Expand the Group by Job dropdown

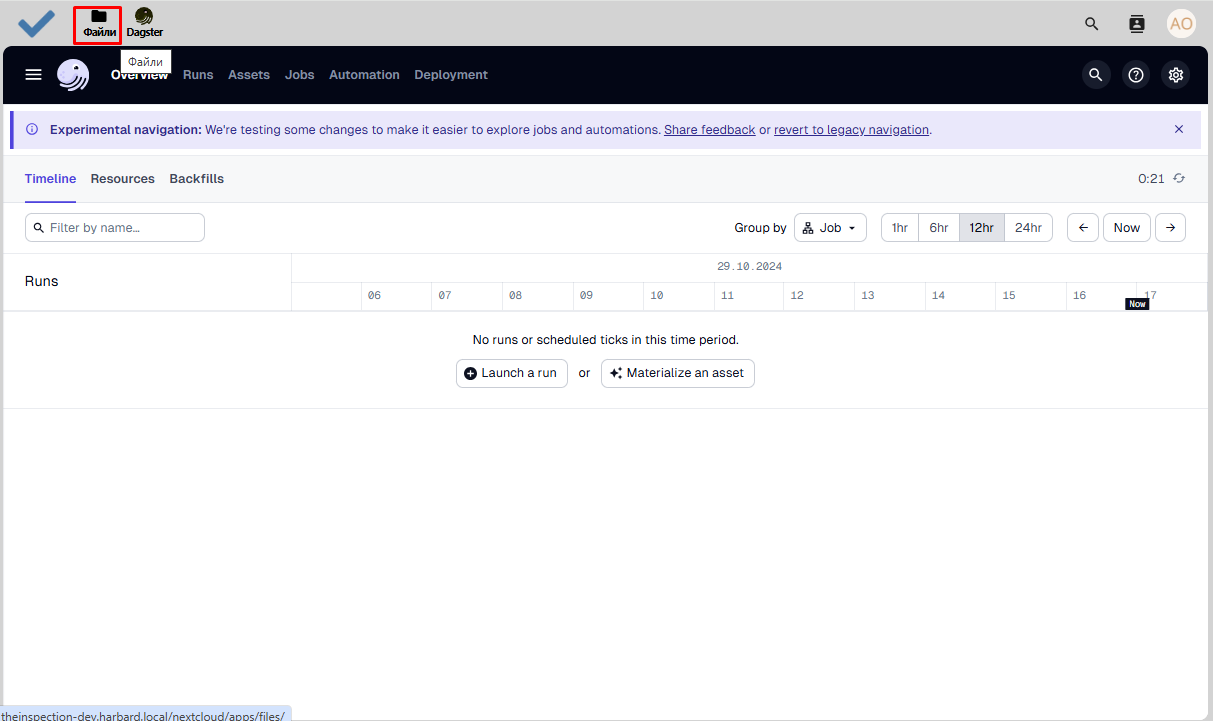point(830,228)
